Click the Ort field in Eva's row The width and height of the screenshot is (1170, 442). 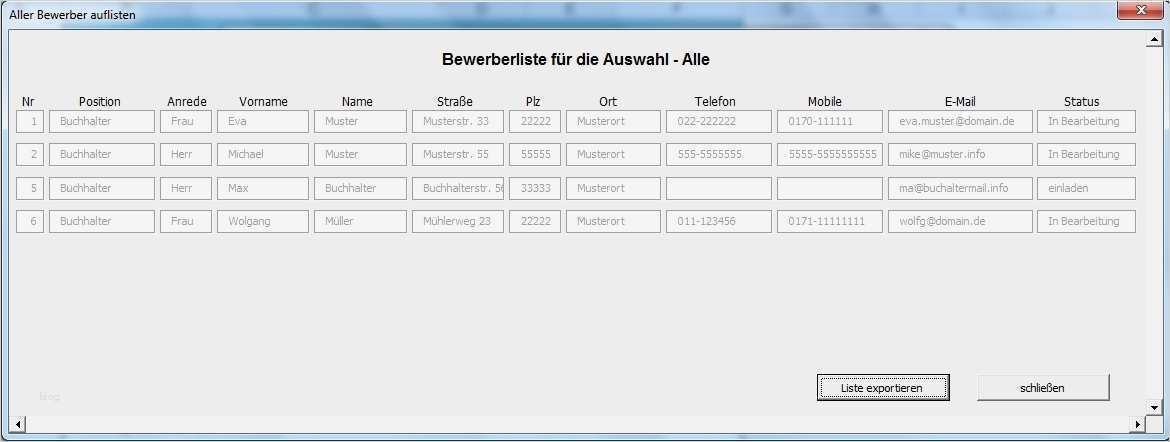[613, 121]
